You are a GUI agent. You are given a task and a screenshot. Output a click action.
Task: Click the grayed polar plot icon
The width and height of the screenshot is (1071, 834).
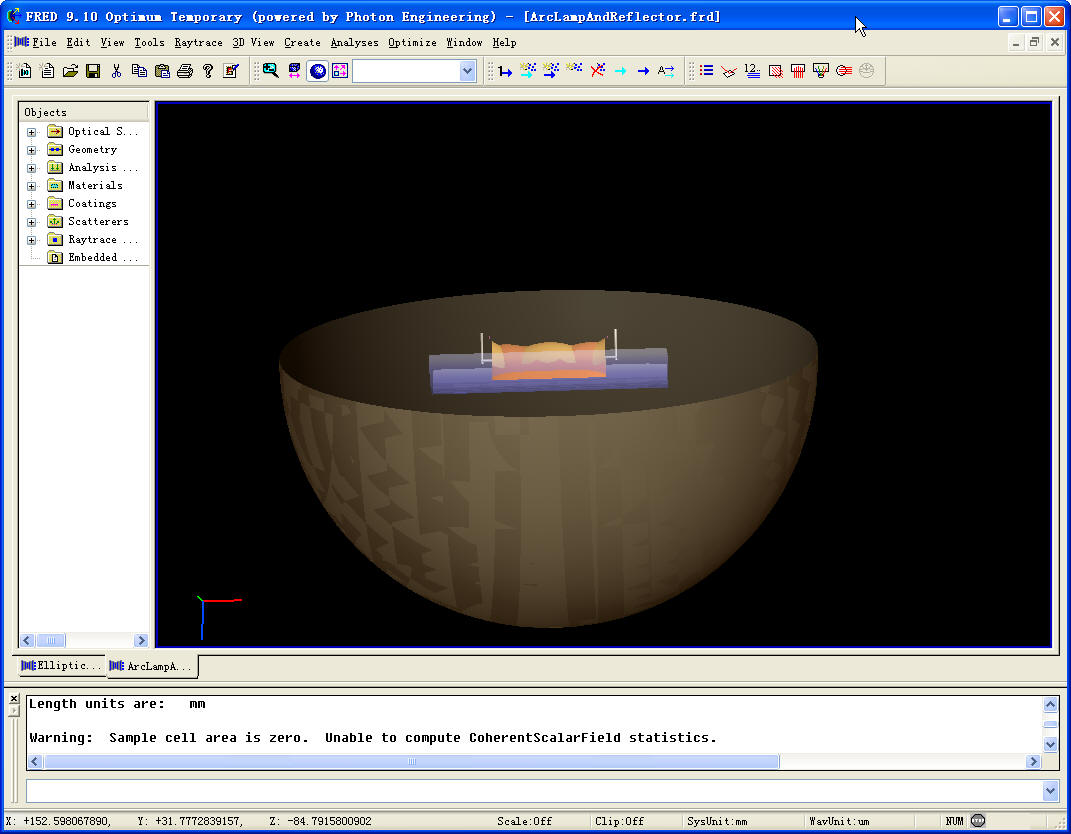[x=867, y=70]
